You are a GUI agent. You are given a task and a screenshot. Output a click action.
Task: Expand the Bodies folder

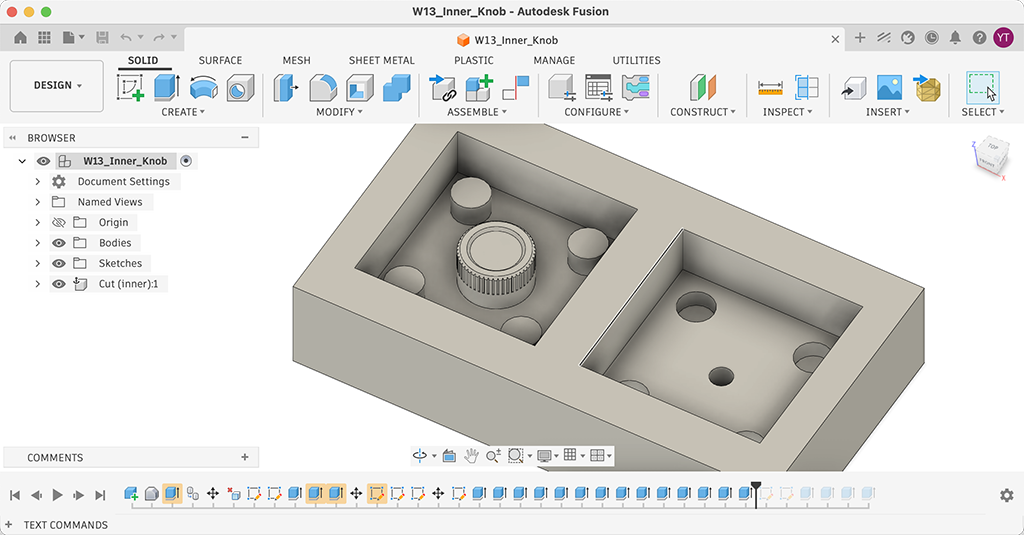coord(37,243)
